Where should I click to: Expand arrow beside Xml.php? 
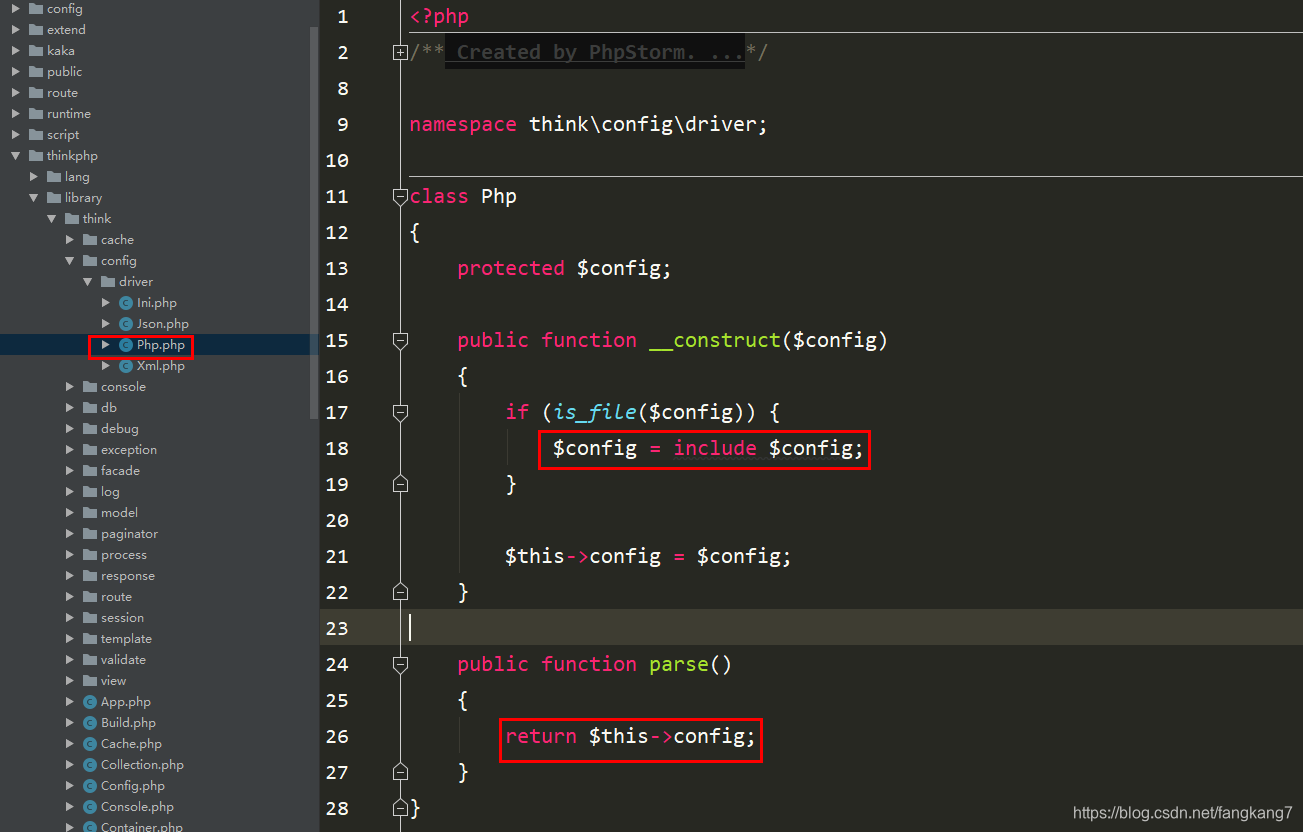[x=106, y=366]
